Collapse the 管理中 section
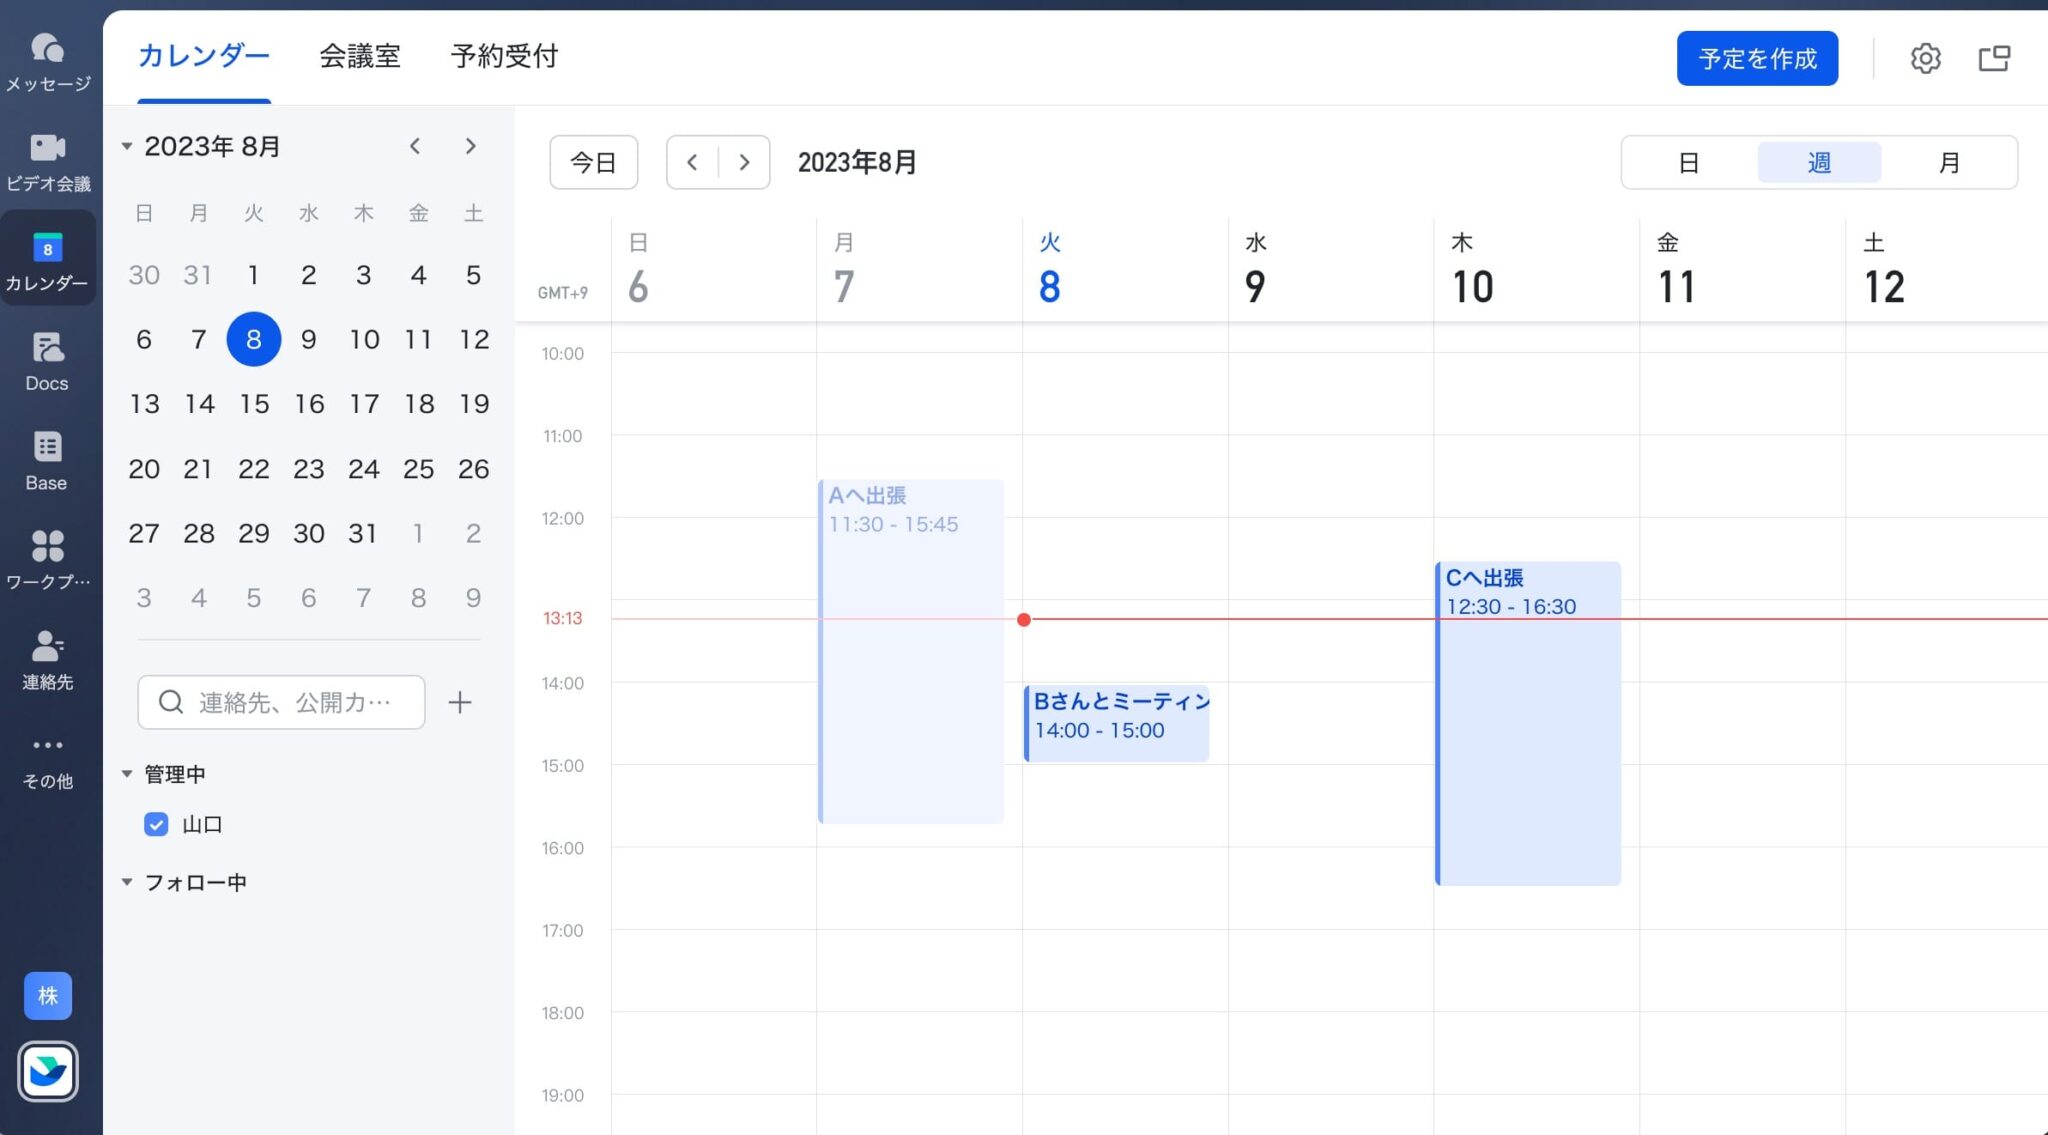 [x=127, y=773]
